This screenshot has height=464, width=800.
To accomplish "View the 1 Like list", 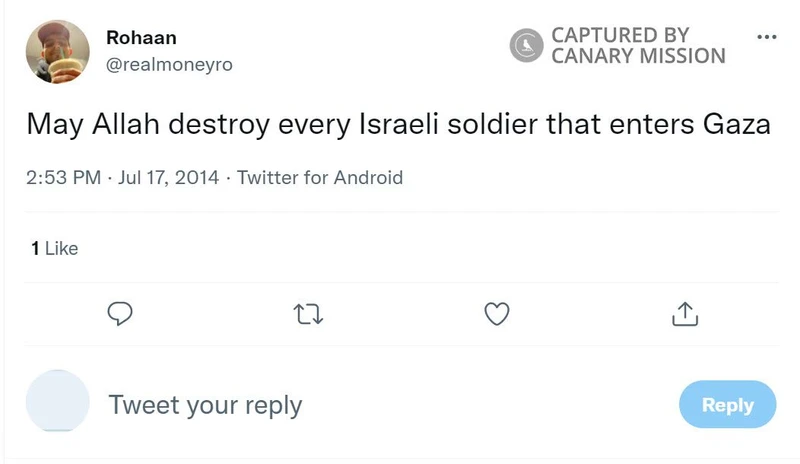I will (x=54, y=248).
